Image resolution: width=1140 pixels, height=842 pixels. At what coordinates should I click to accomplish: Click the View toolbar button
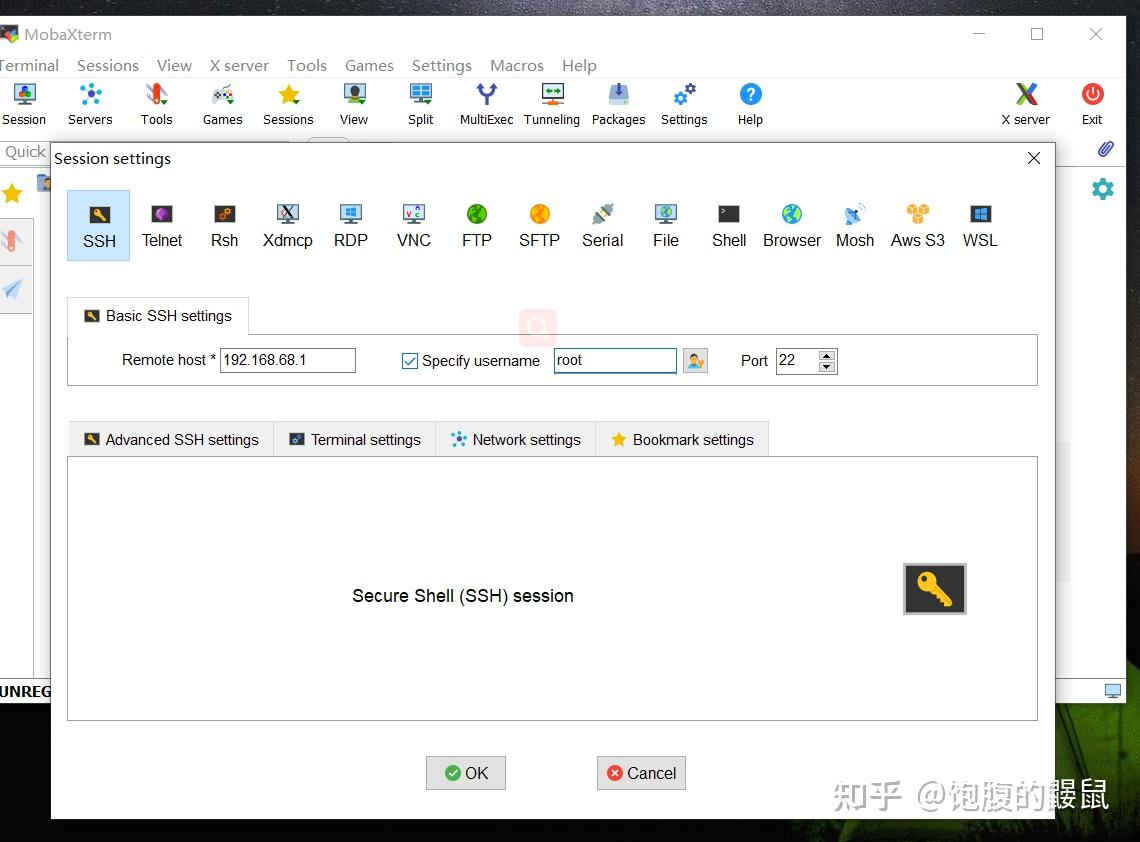(354, 105)
